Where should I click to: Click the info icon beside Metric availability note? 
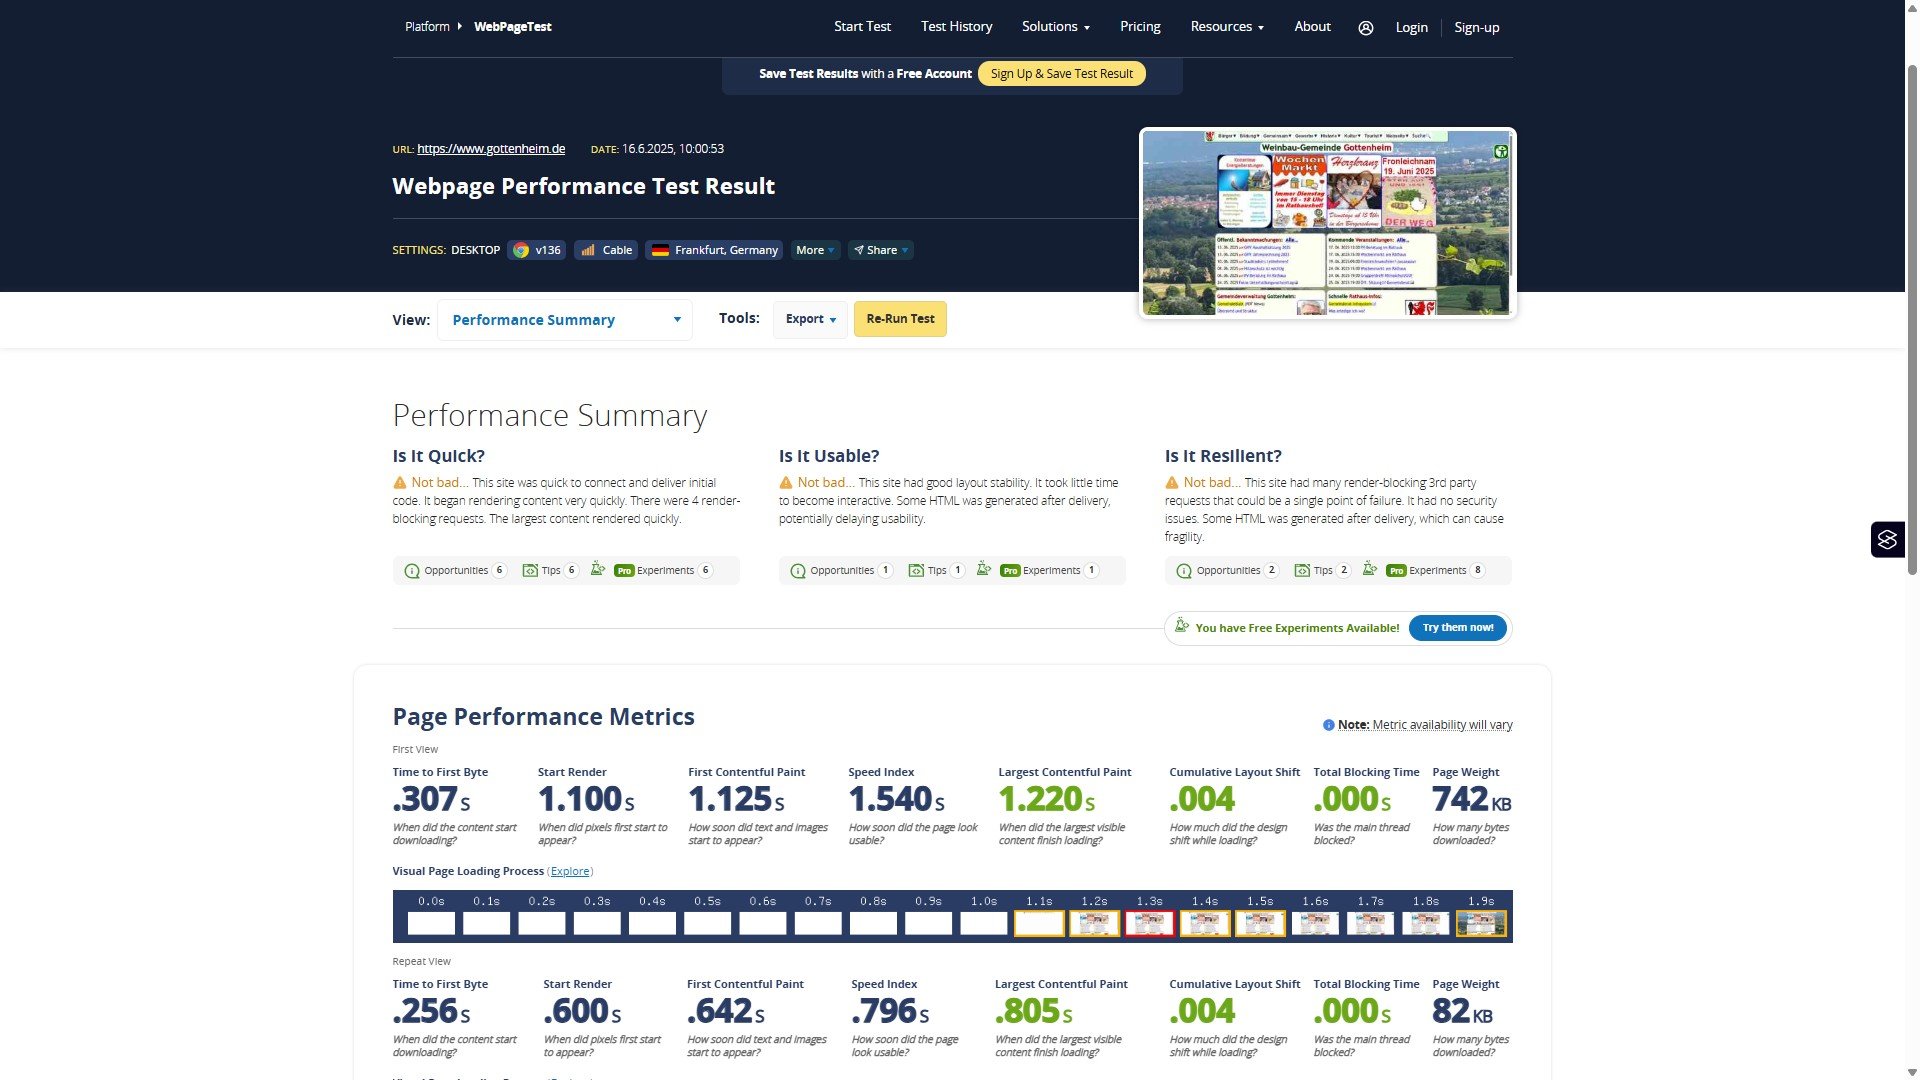[1328, 725]
